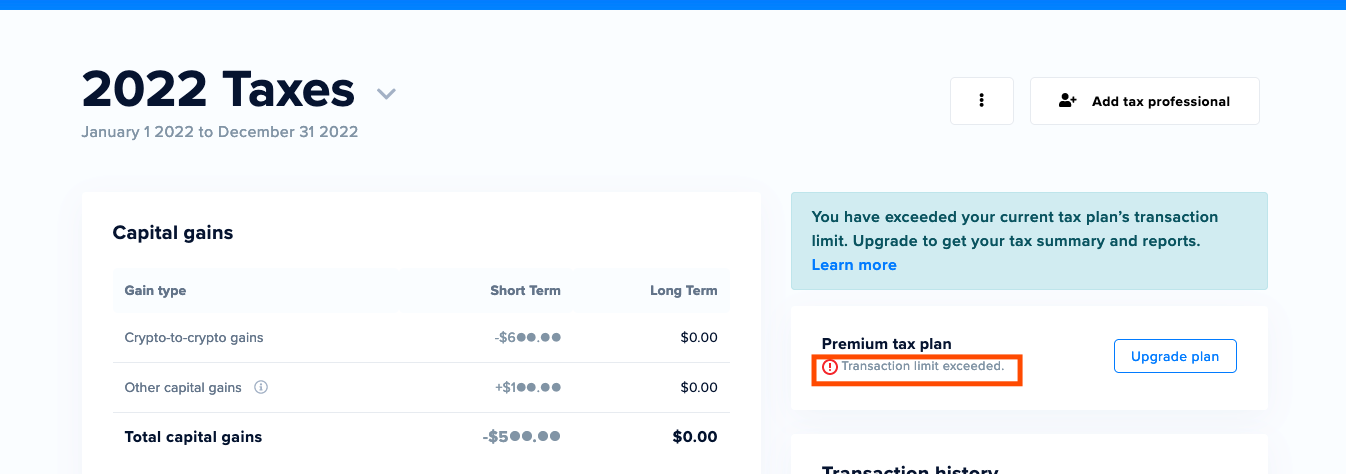Screen dimensions: 1346x474
Task: Click the Total capital gains row label
Action: pos(193,437)
